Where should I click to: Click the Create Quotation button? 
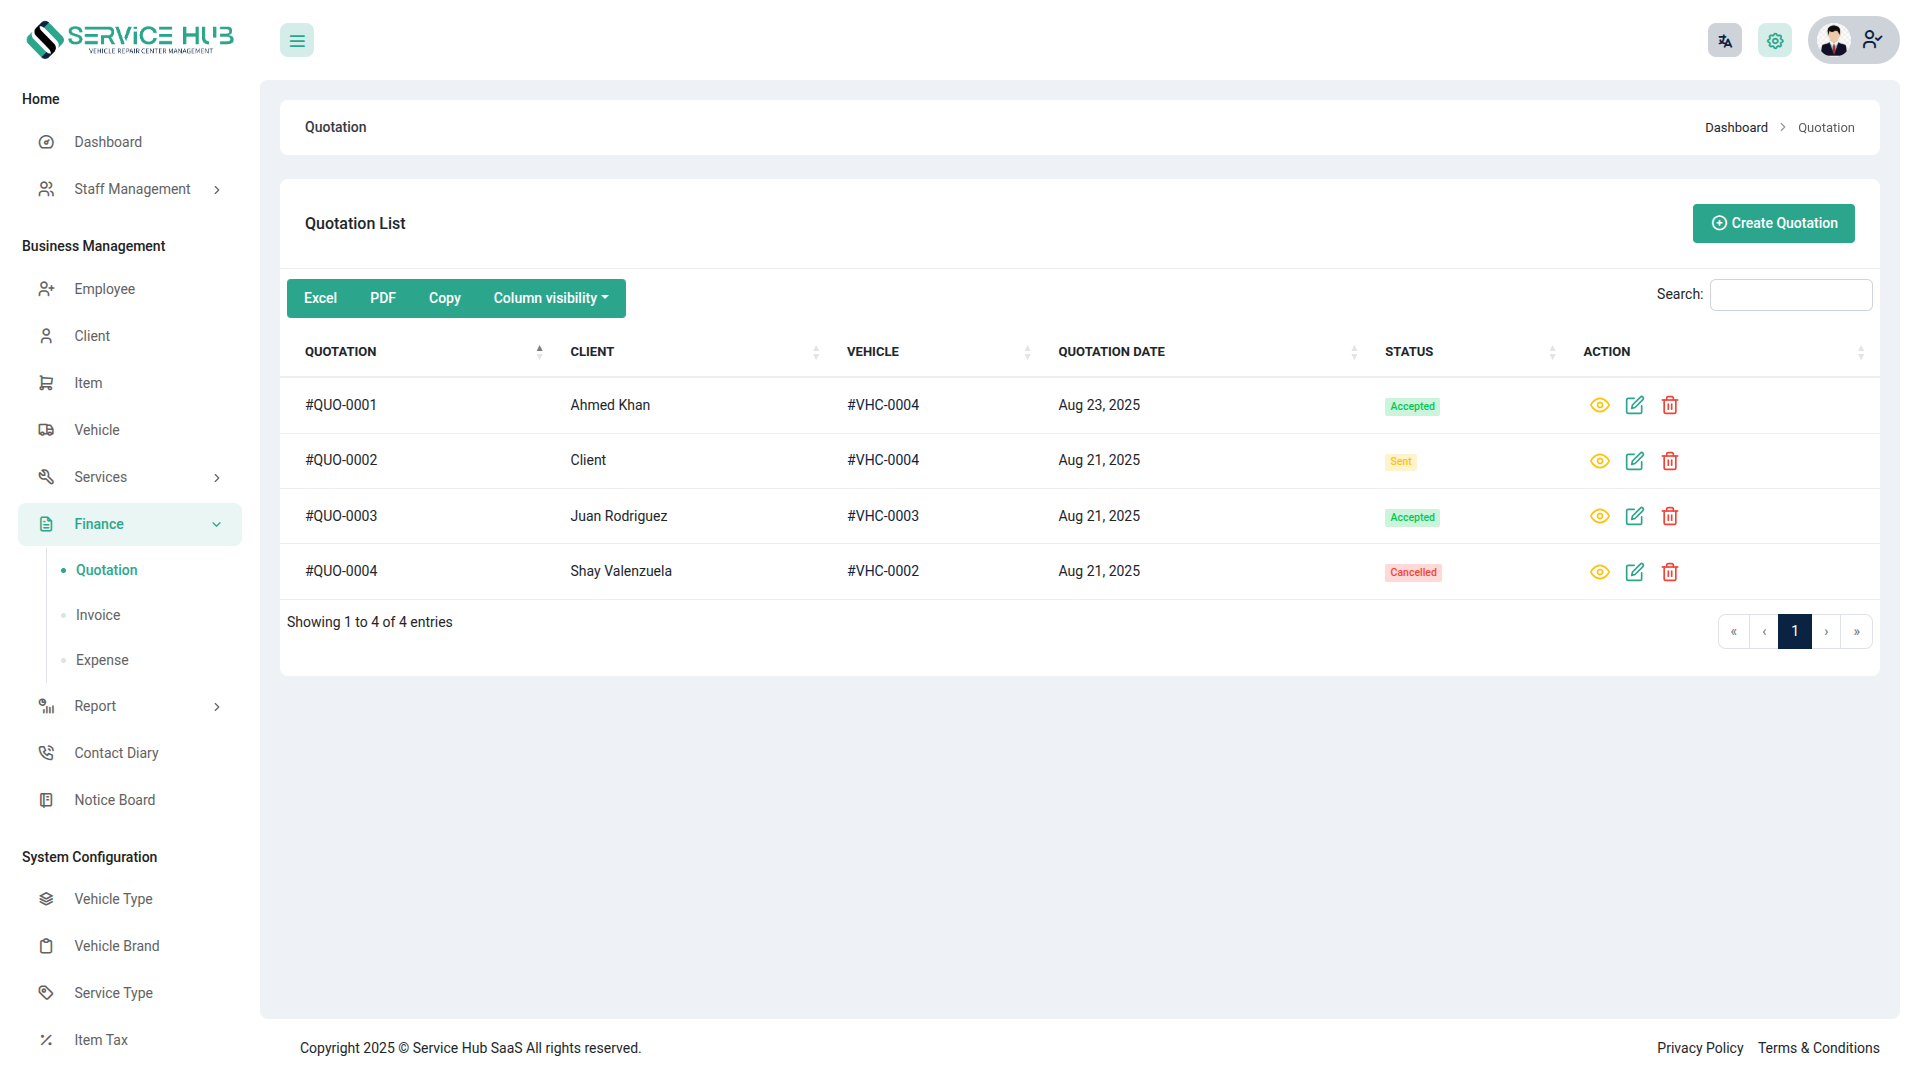point(1773,223)
